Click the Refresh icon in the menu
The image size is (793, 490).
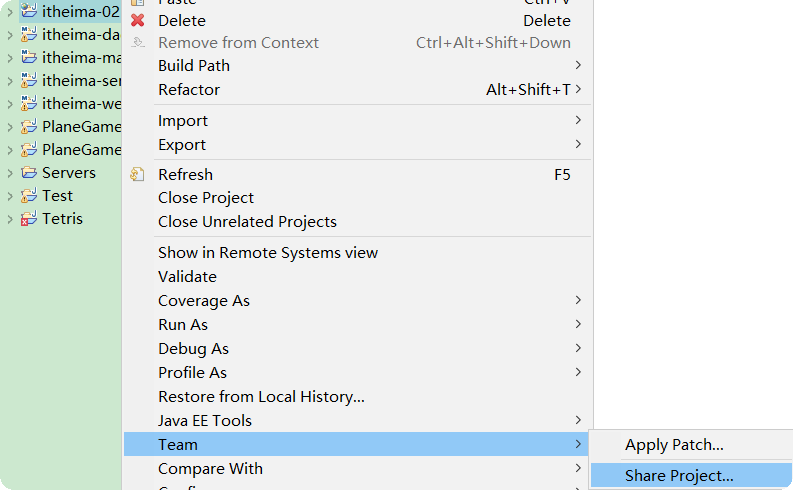coord(138,174)
